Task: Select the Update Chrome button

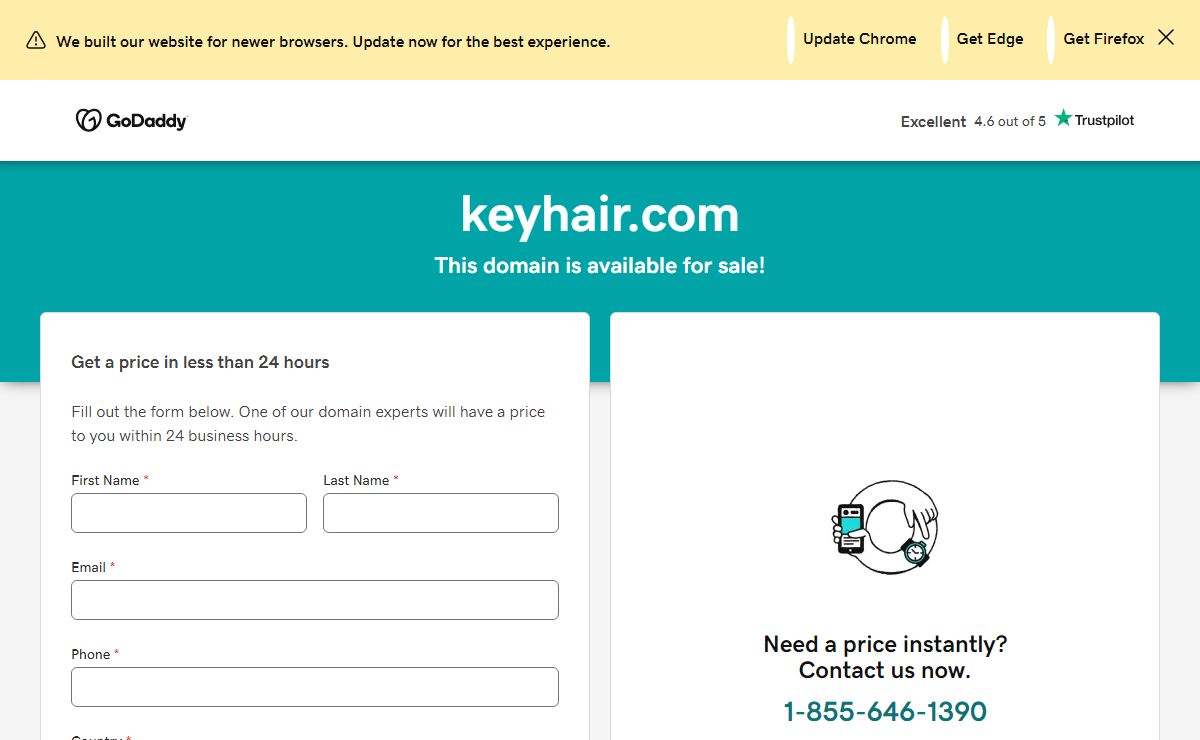Action: point(859,39)
